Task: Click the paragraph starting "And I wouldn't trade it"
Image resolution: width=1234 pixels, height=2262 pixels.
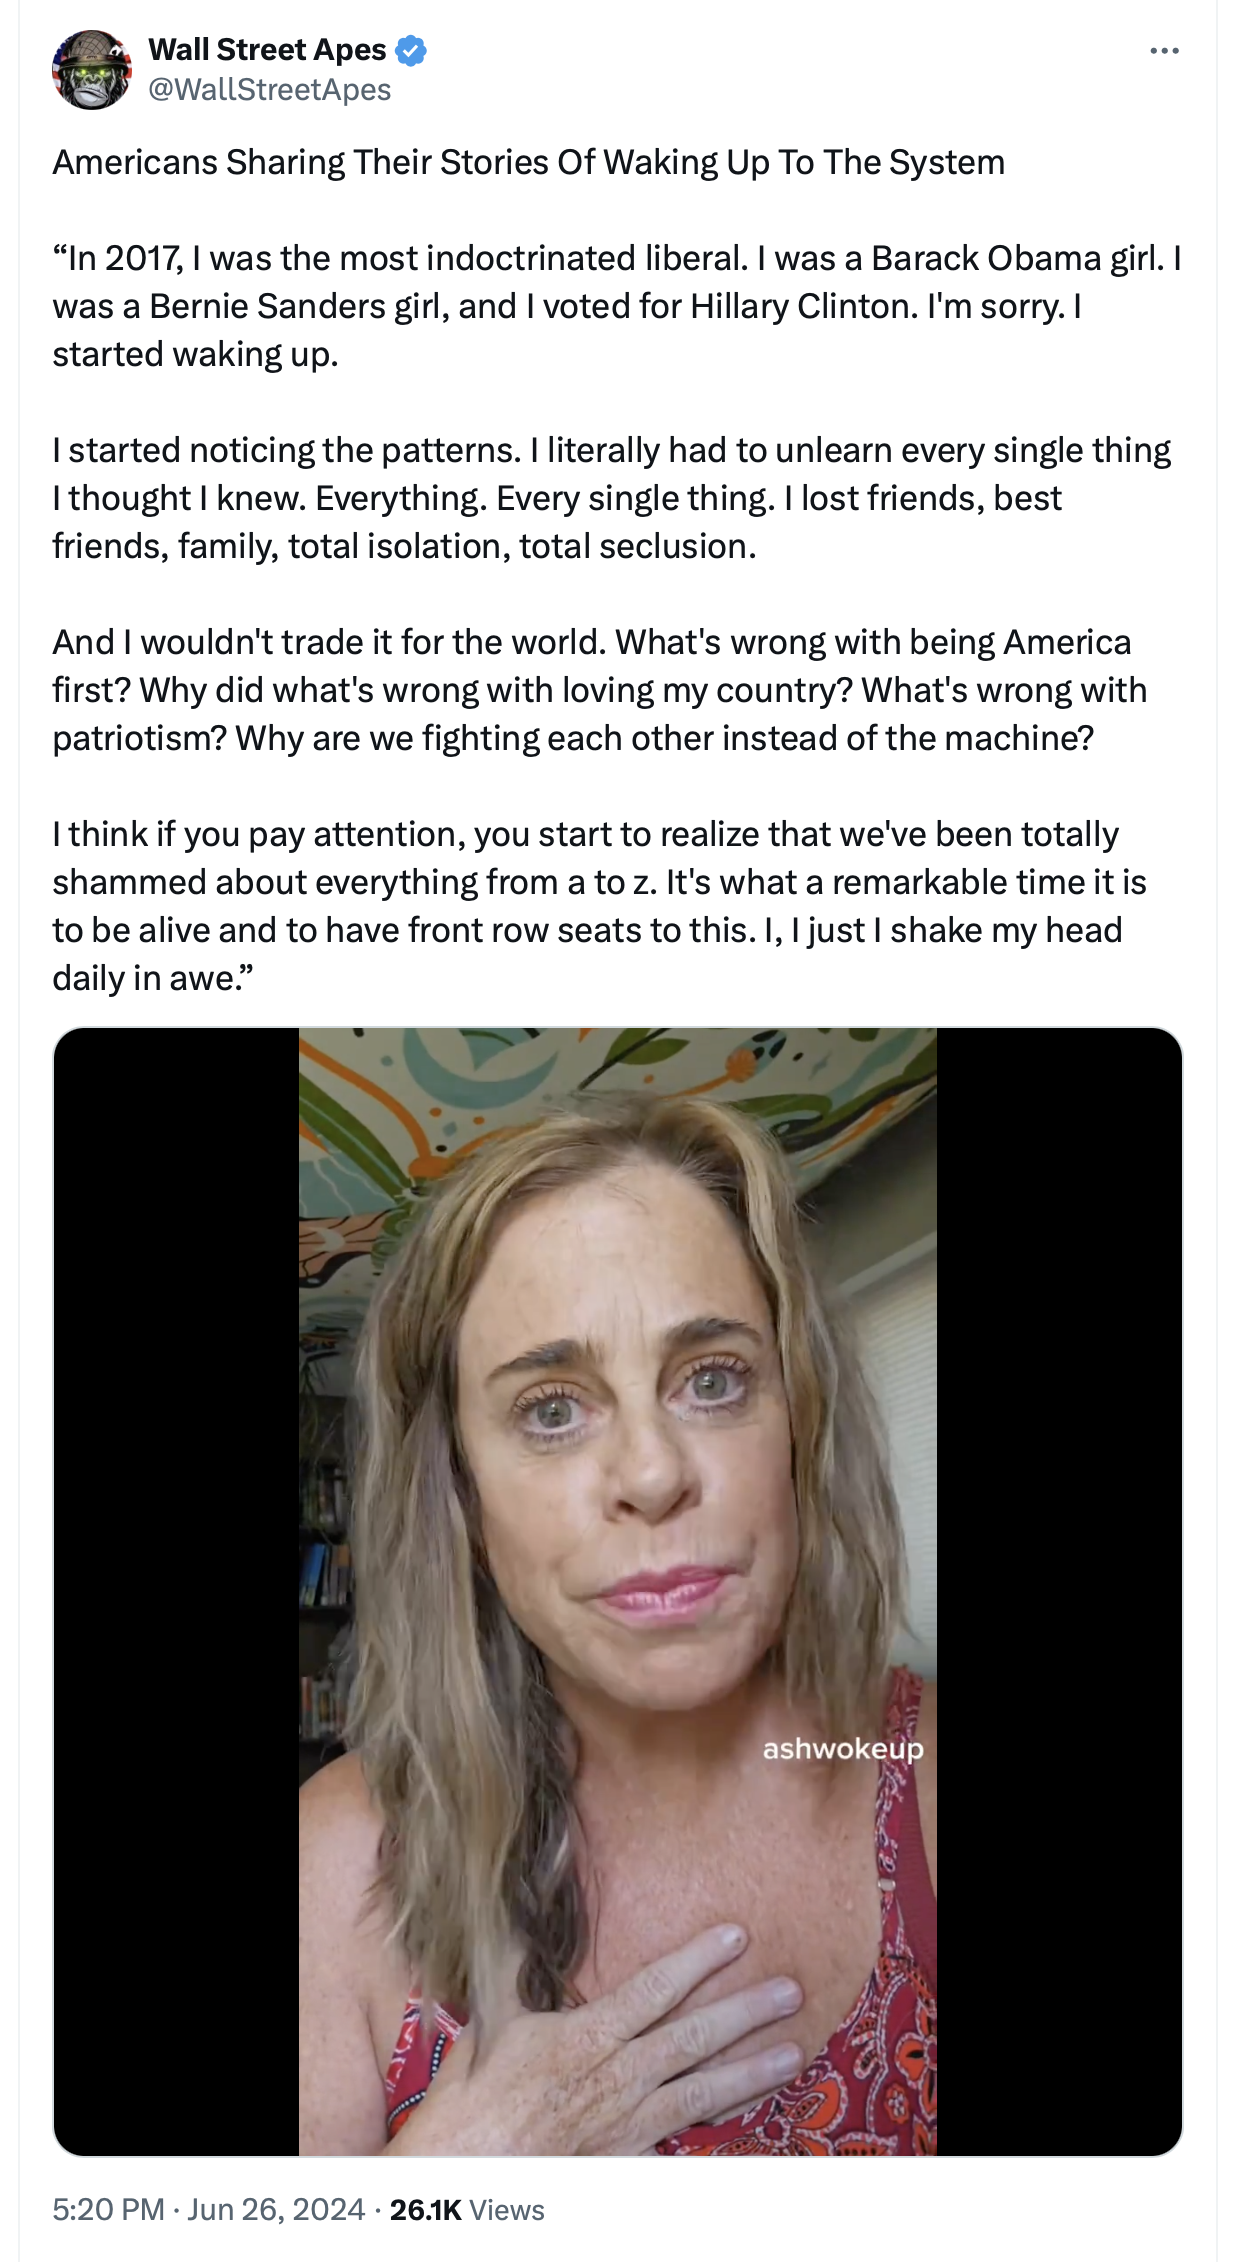Action: point(600,690)
